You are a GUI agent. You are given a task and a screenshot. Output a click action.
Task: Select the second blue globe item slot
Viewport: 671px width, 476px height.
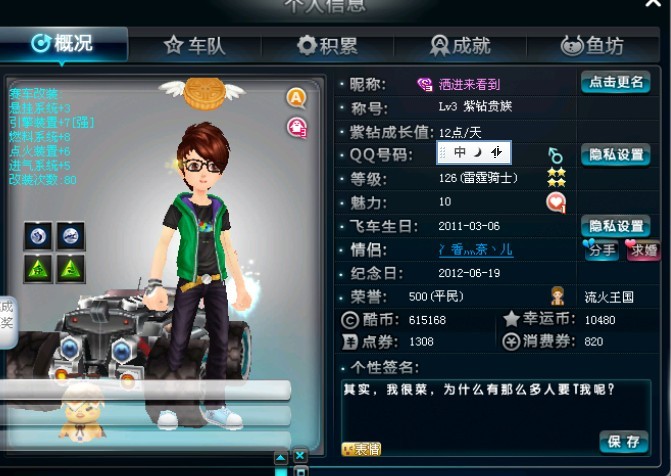coord(71,236)
